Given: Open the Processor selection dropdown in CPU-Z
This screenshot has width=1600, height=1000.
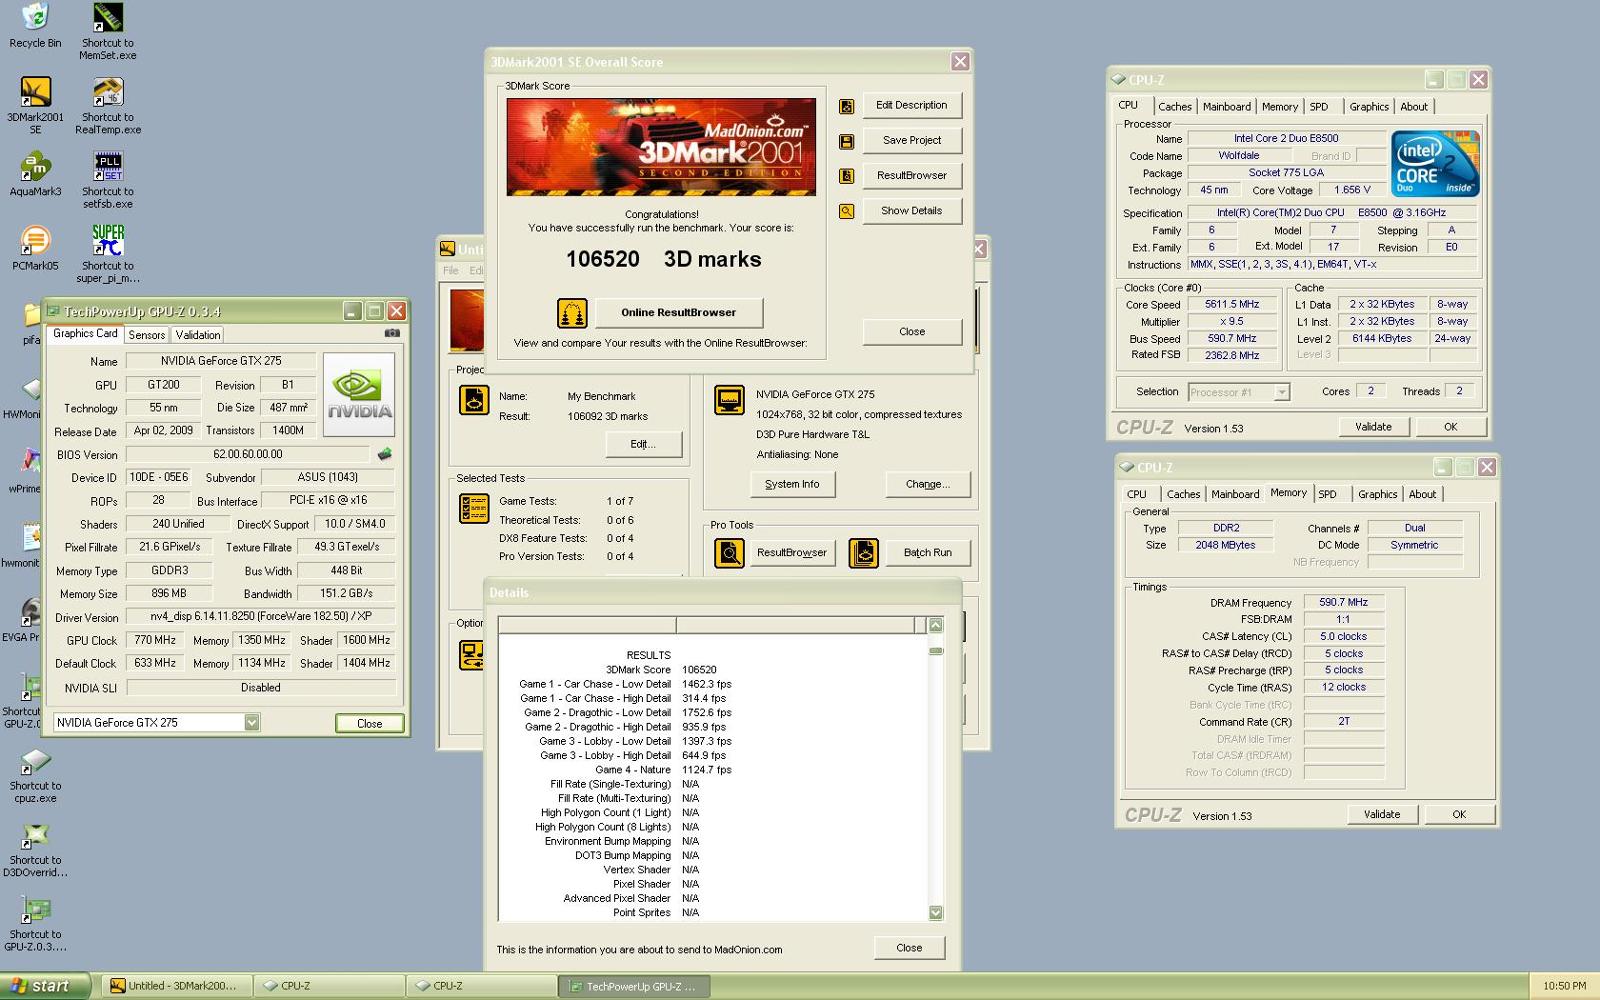Looking at the screenshot, I should point(1282,392).
